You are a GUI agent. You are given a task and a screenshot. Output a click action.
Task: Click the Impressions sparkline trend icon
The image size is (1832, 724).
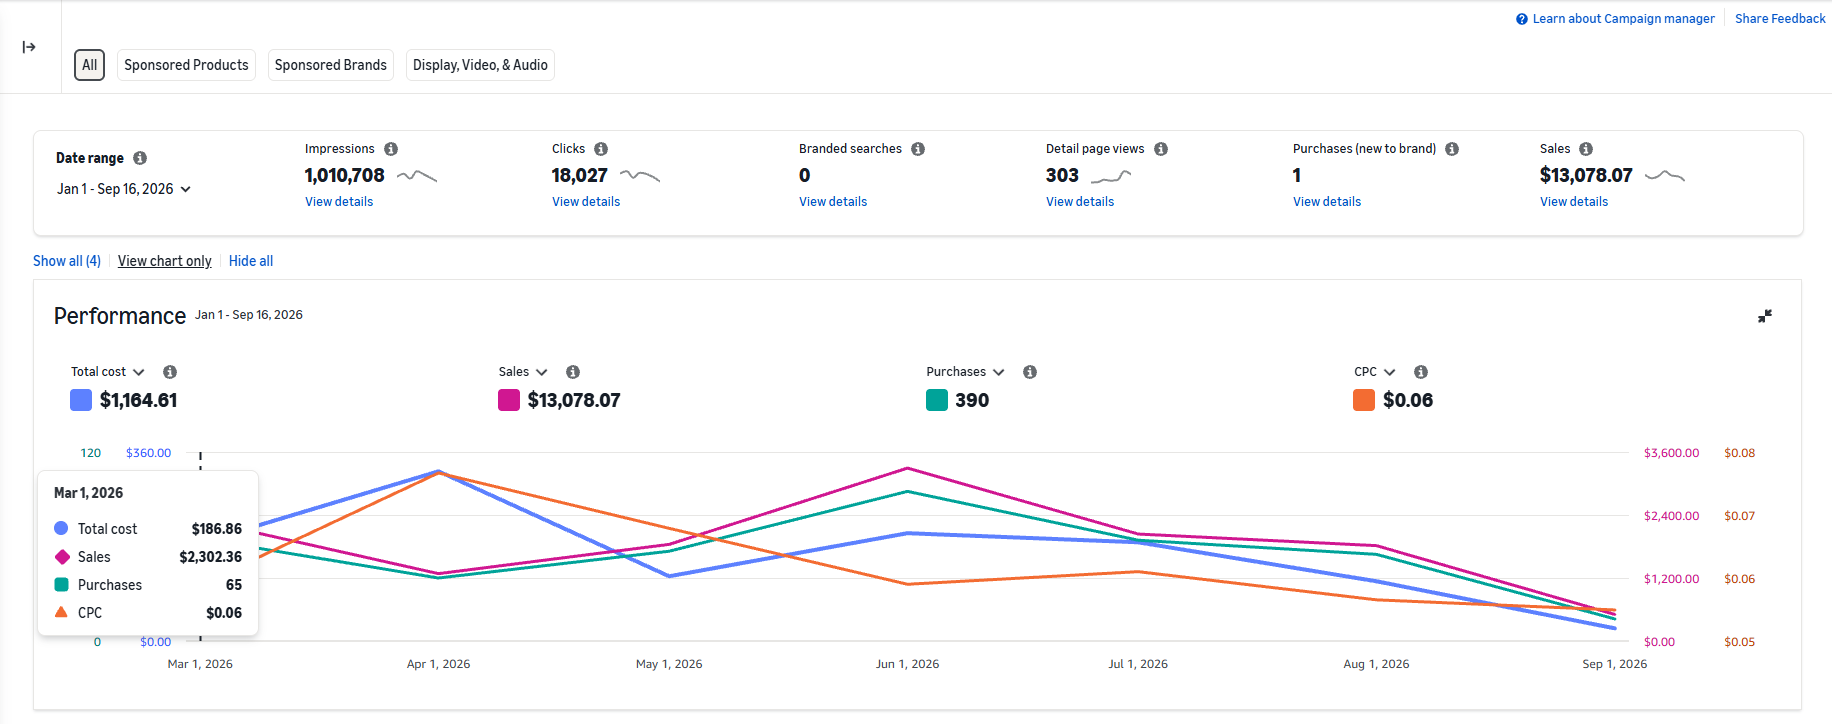(x=417, y=176)
